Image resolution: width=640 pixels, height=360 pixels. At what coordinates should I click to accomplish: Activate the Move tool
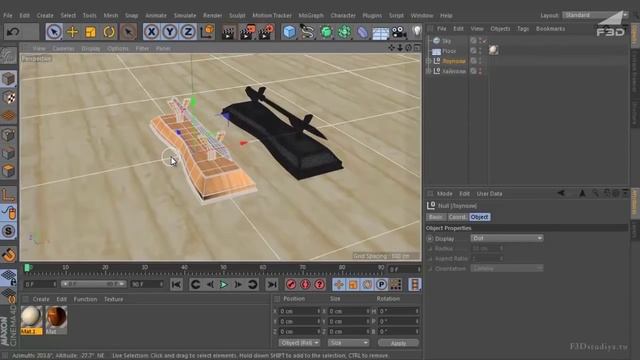click(72, 31)
